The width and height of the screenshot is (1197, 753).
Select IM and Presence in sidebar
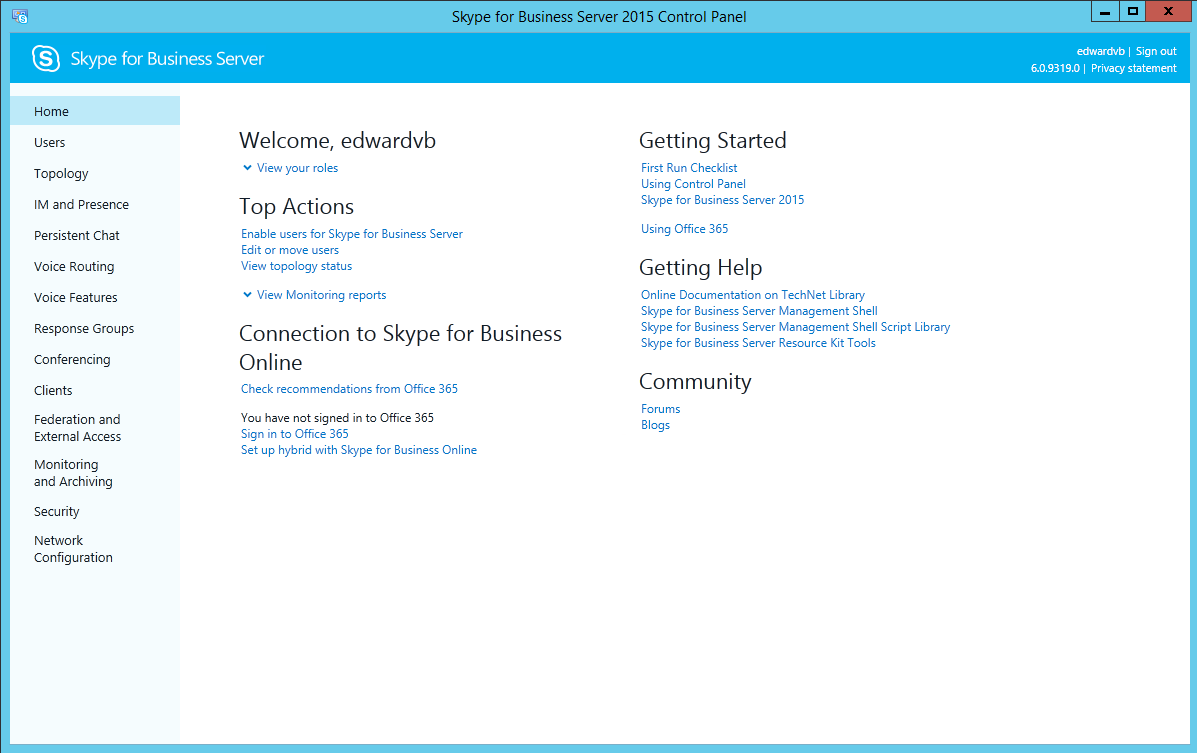(x=82, y=205)
